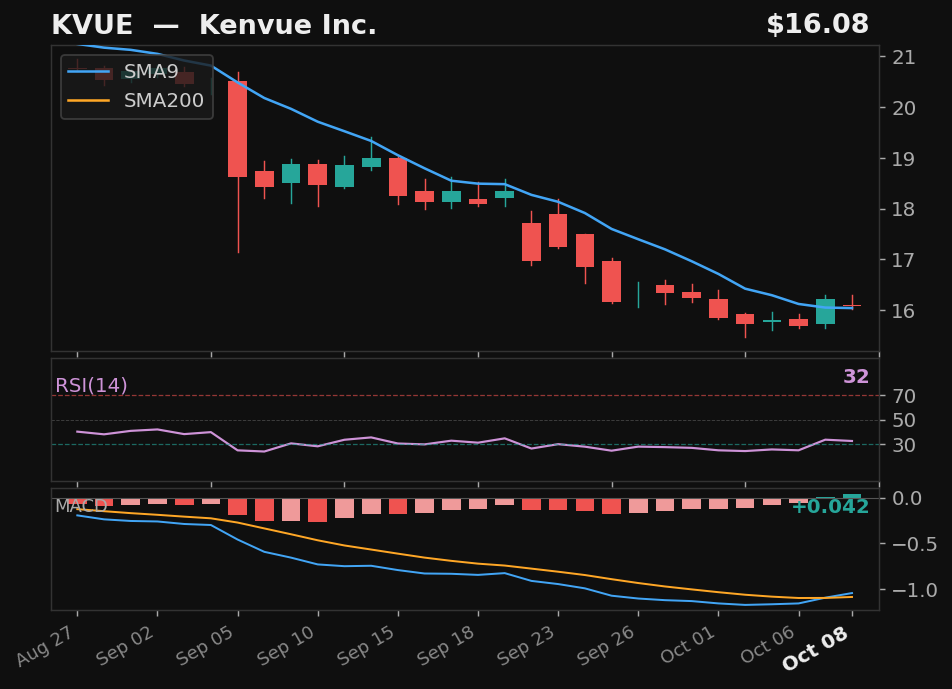Click the Sep 02 date label
Viewport: 952px width, 689px height.
click(x=124, y=645)
